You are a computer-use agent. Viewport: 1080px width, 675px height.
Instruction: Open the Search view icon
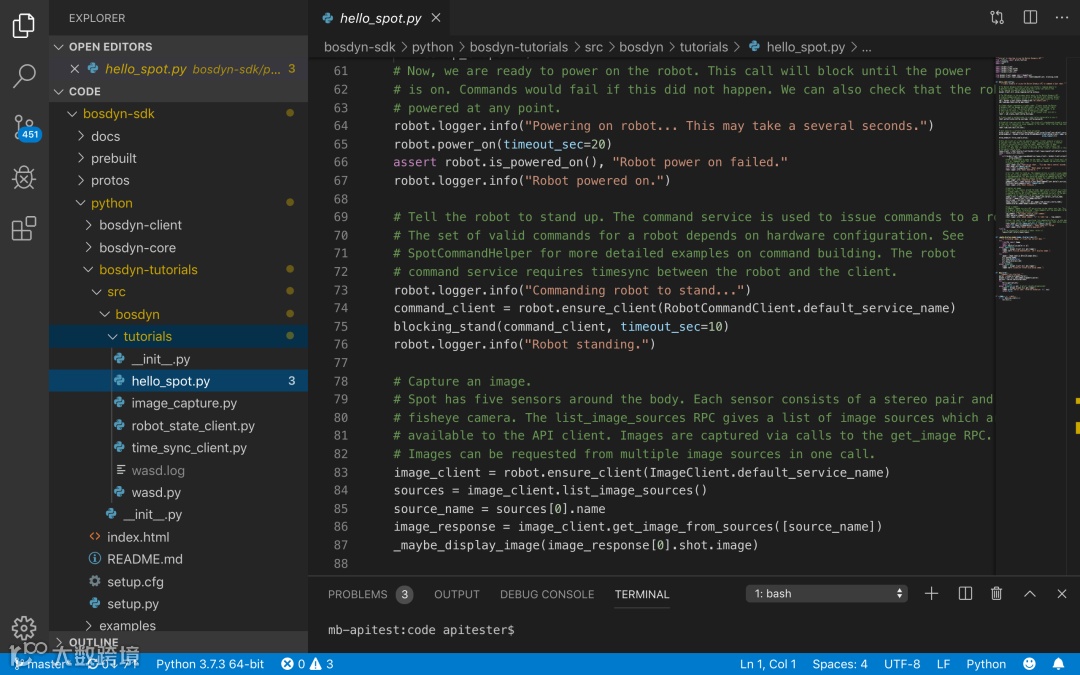coord(24,76)
